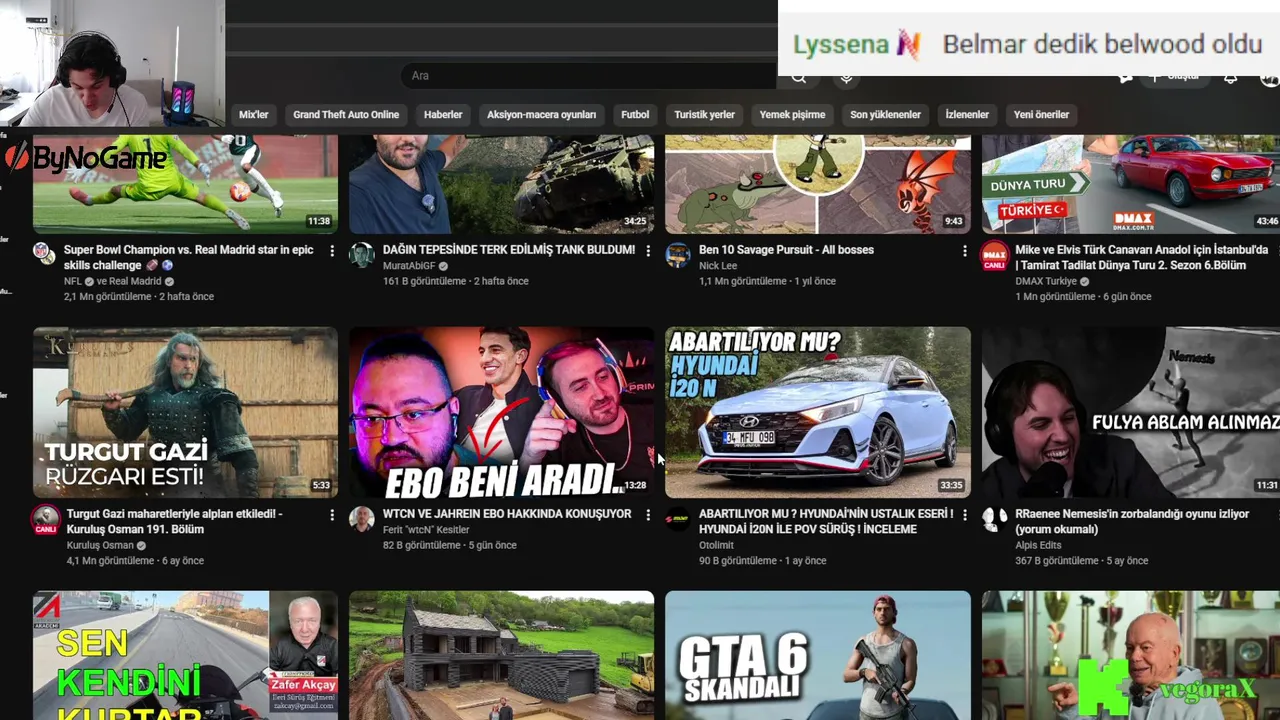Open RRaenee Nemesis'in zorbalandığı oyunu izliyor title
The width and height of the screenshot is (1280, 720).
(x=1132, y=521)
